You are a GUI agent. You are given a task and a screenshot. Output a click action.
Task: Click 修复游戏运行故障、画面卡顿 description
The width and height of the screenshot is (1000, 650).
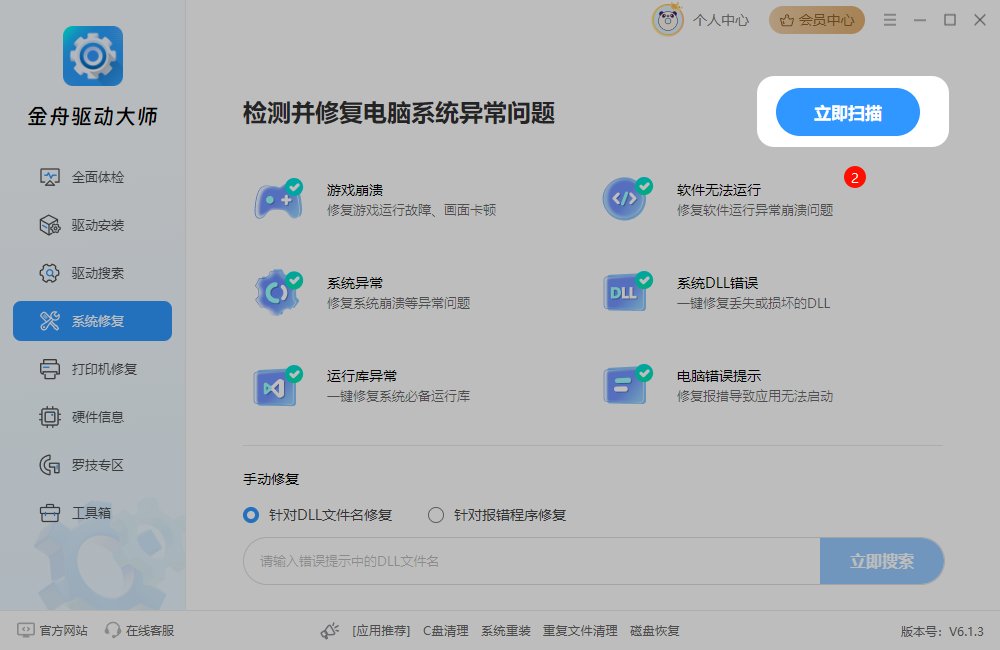tap(411, 210)
